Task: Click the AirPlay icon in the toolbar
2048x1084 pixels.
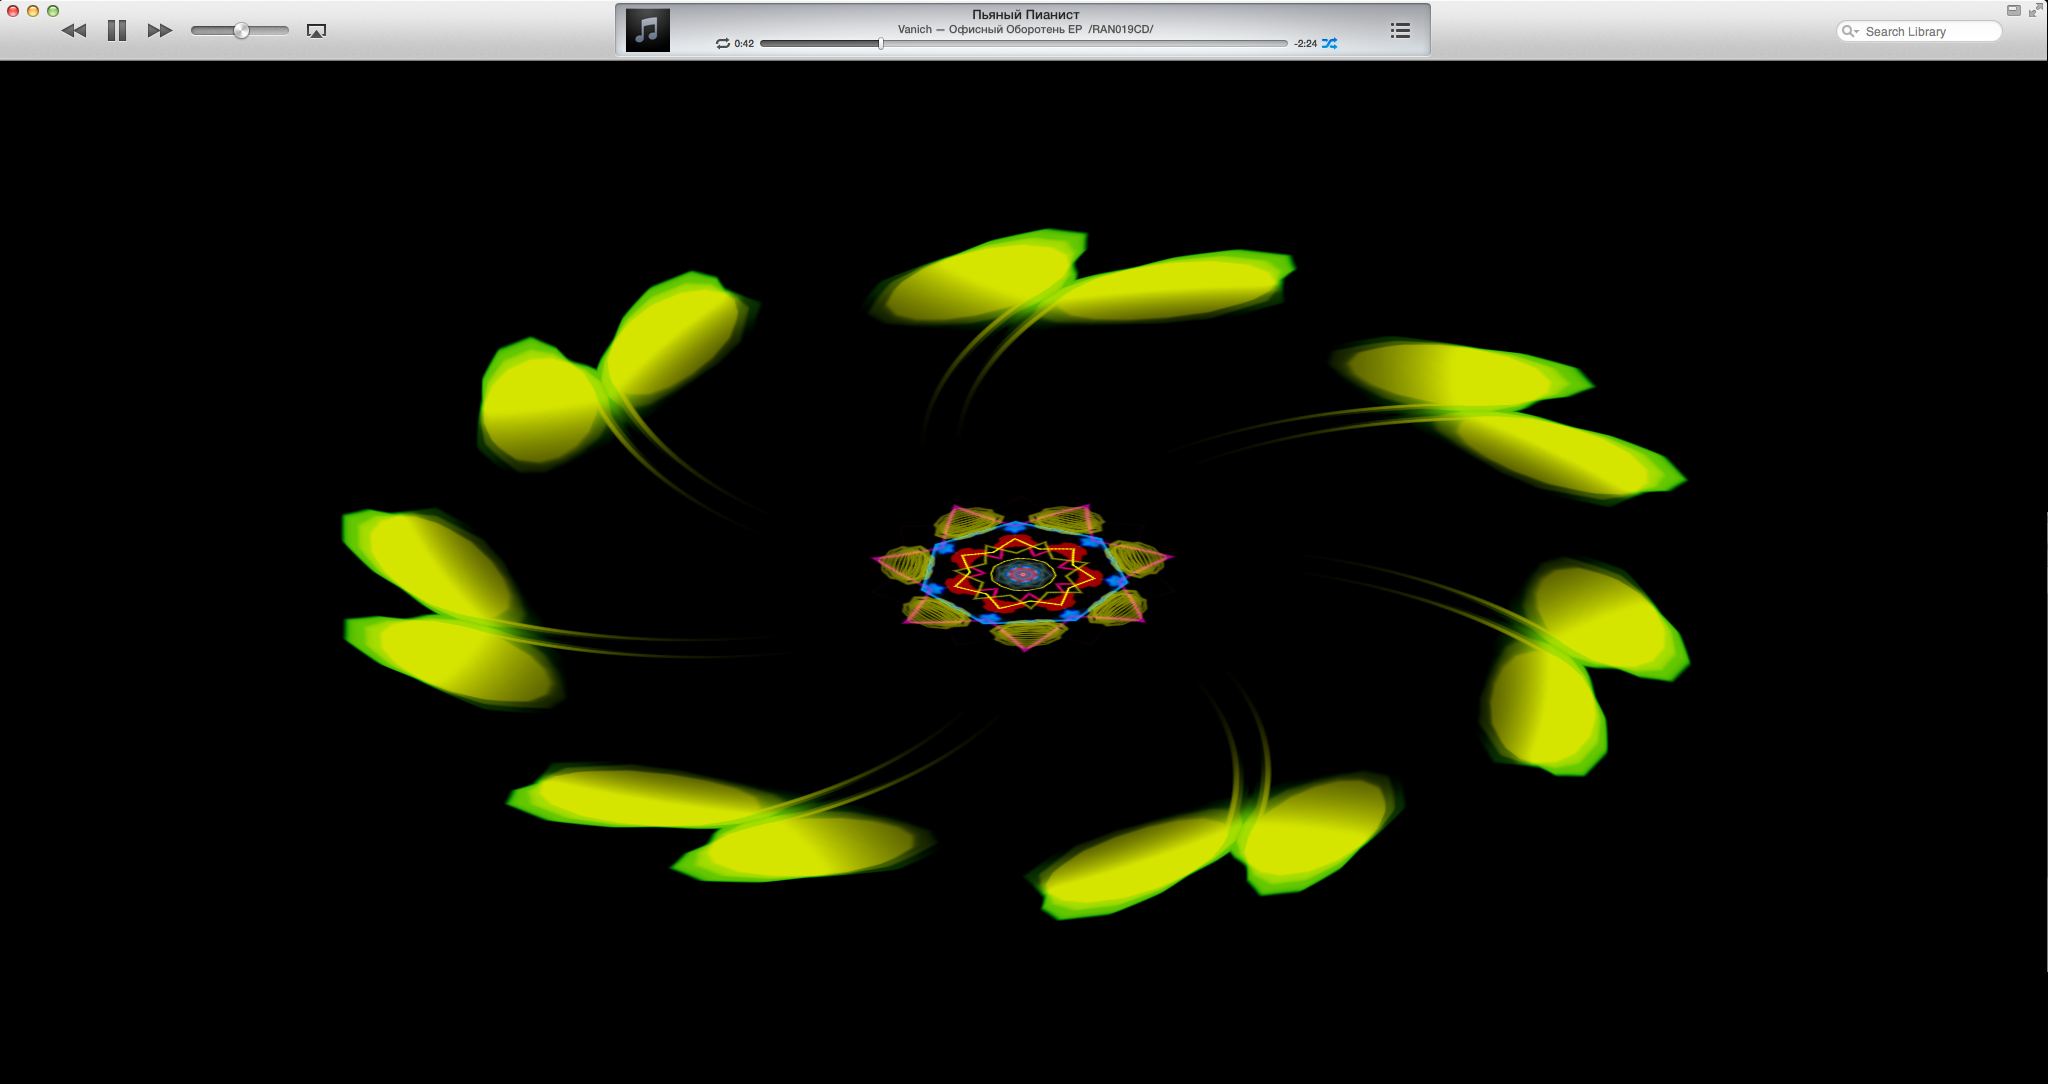Action: [x=316, y=31]
